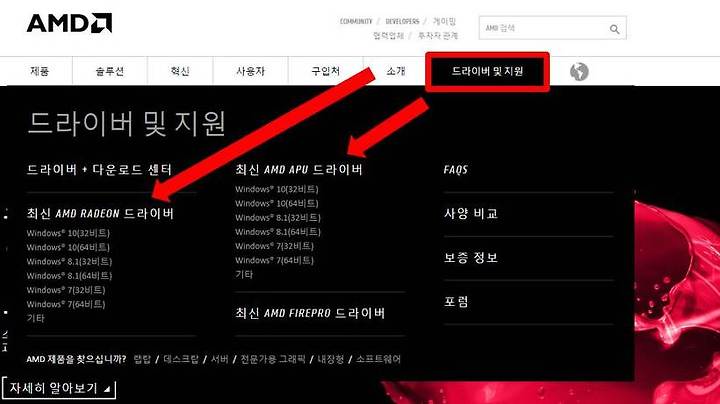Open the 구입처 navigation menu
Screen dimensions: 720x404
tap(326, 71)
